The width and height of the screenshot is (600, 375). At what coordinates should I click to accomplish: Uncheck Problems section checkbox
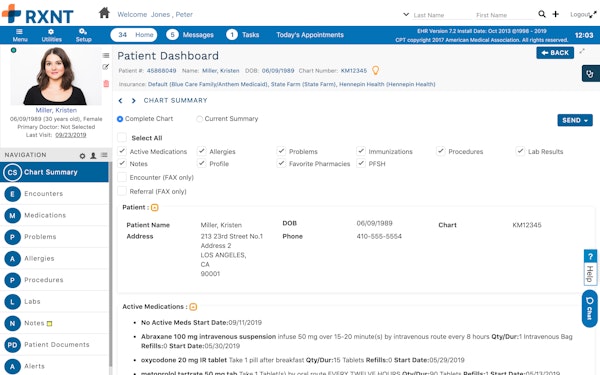281,151
